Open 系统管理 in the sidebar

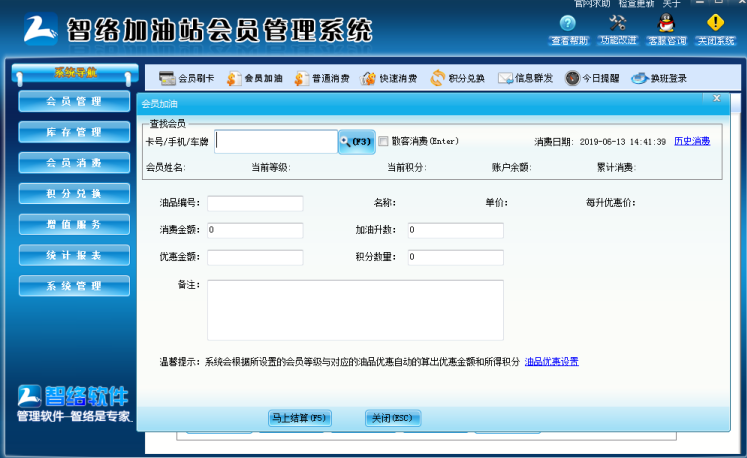pyautogui.click(x=74, y=286)
